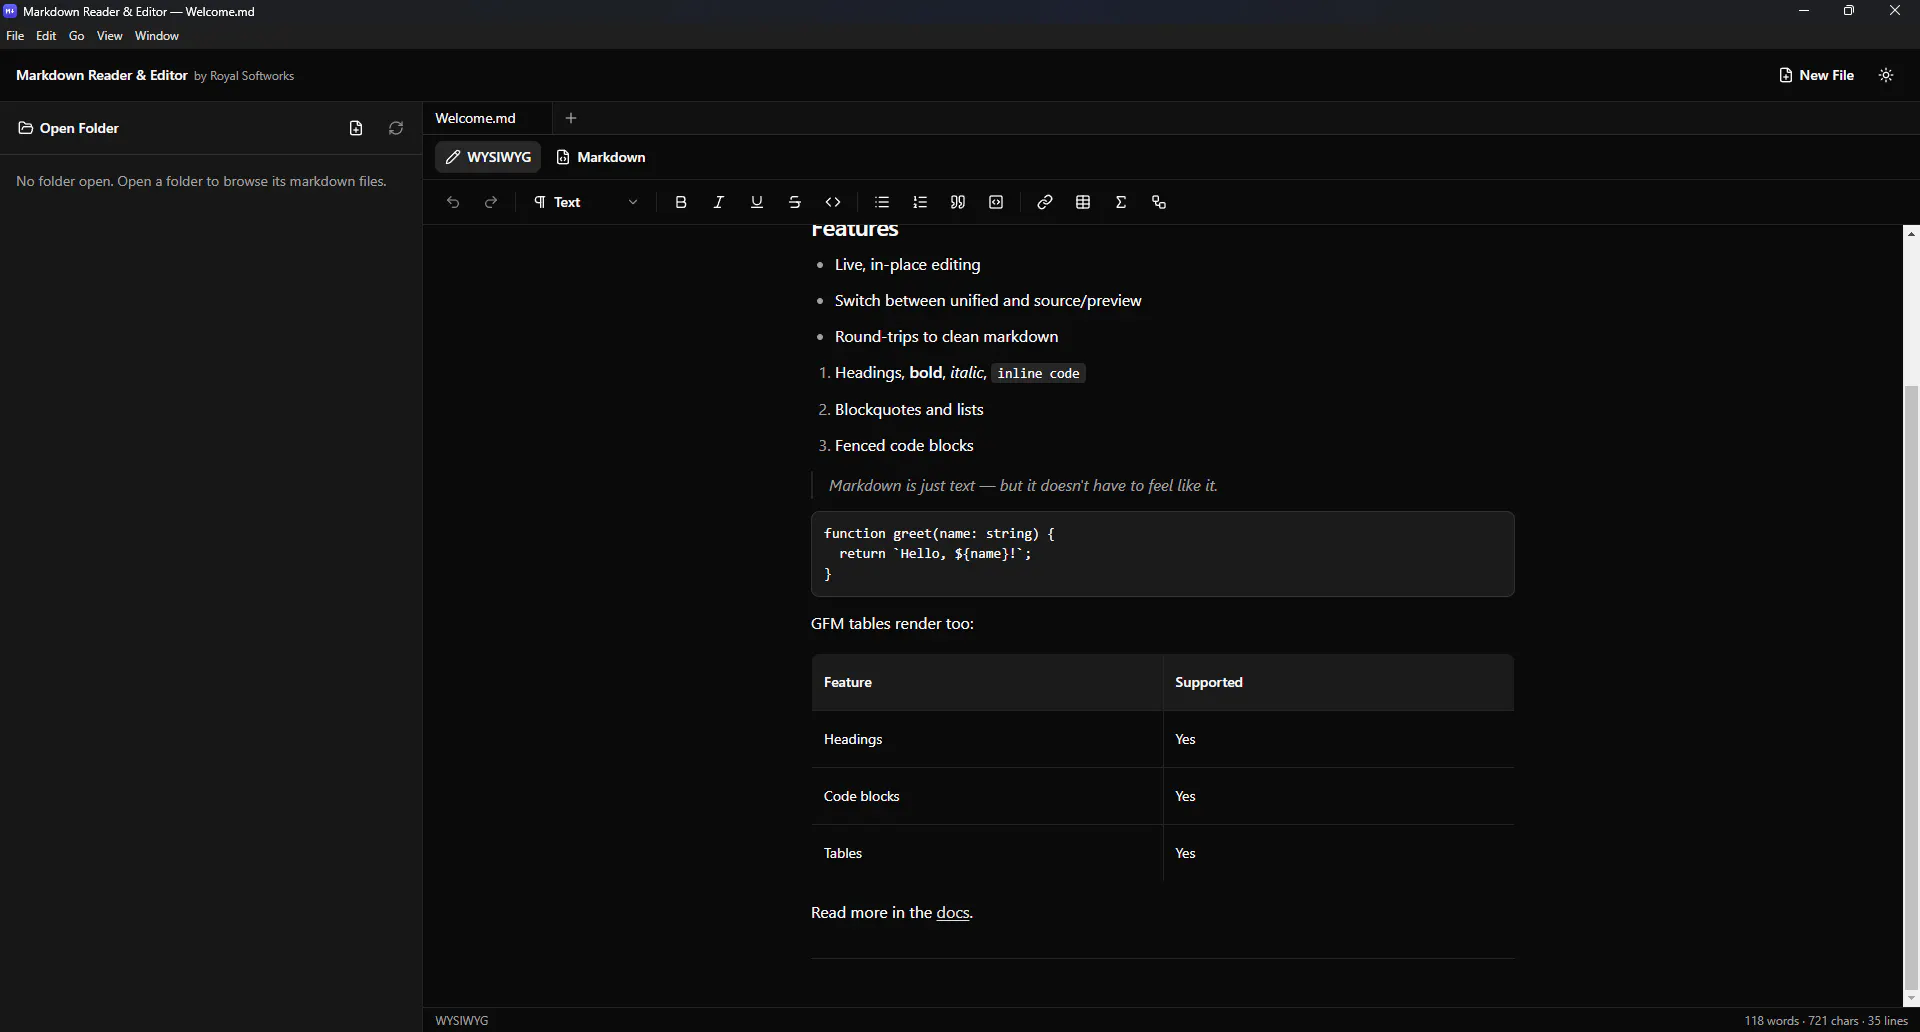1920x1032 pixels.
Task: Open the View menu
Action: [110, 36]
